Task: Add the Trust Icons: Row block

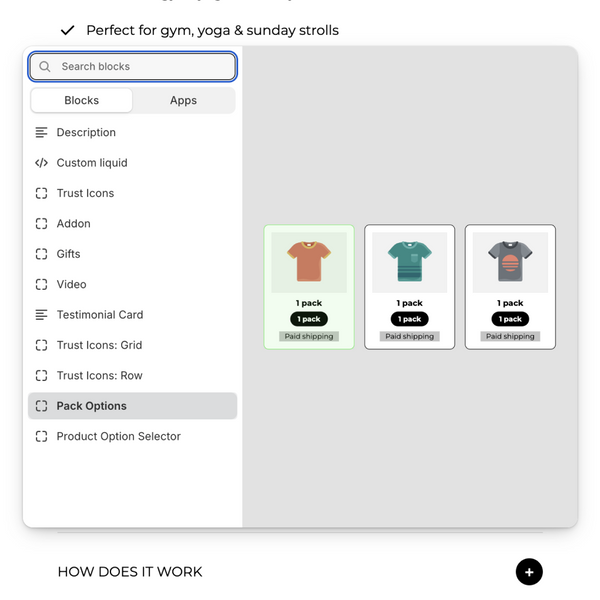Action: 99,376
